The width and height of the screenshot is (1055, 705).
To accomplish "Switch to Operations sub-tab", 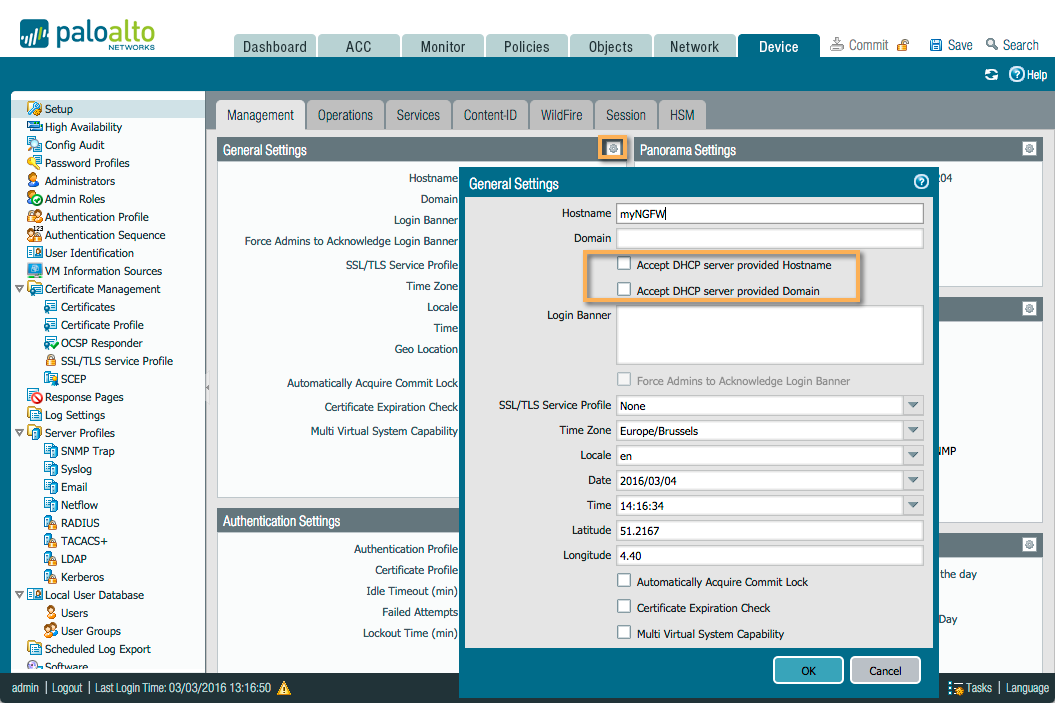I will click(x=345, y=115).
